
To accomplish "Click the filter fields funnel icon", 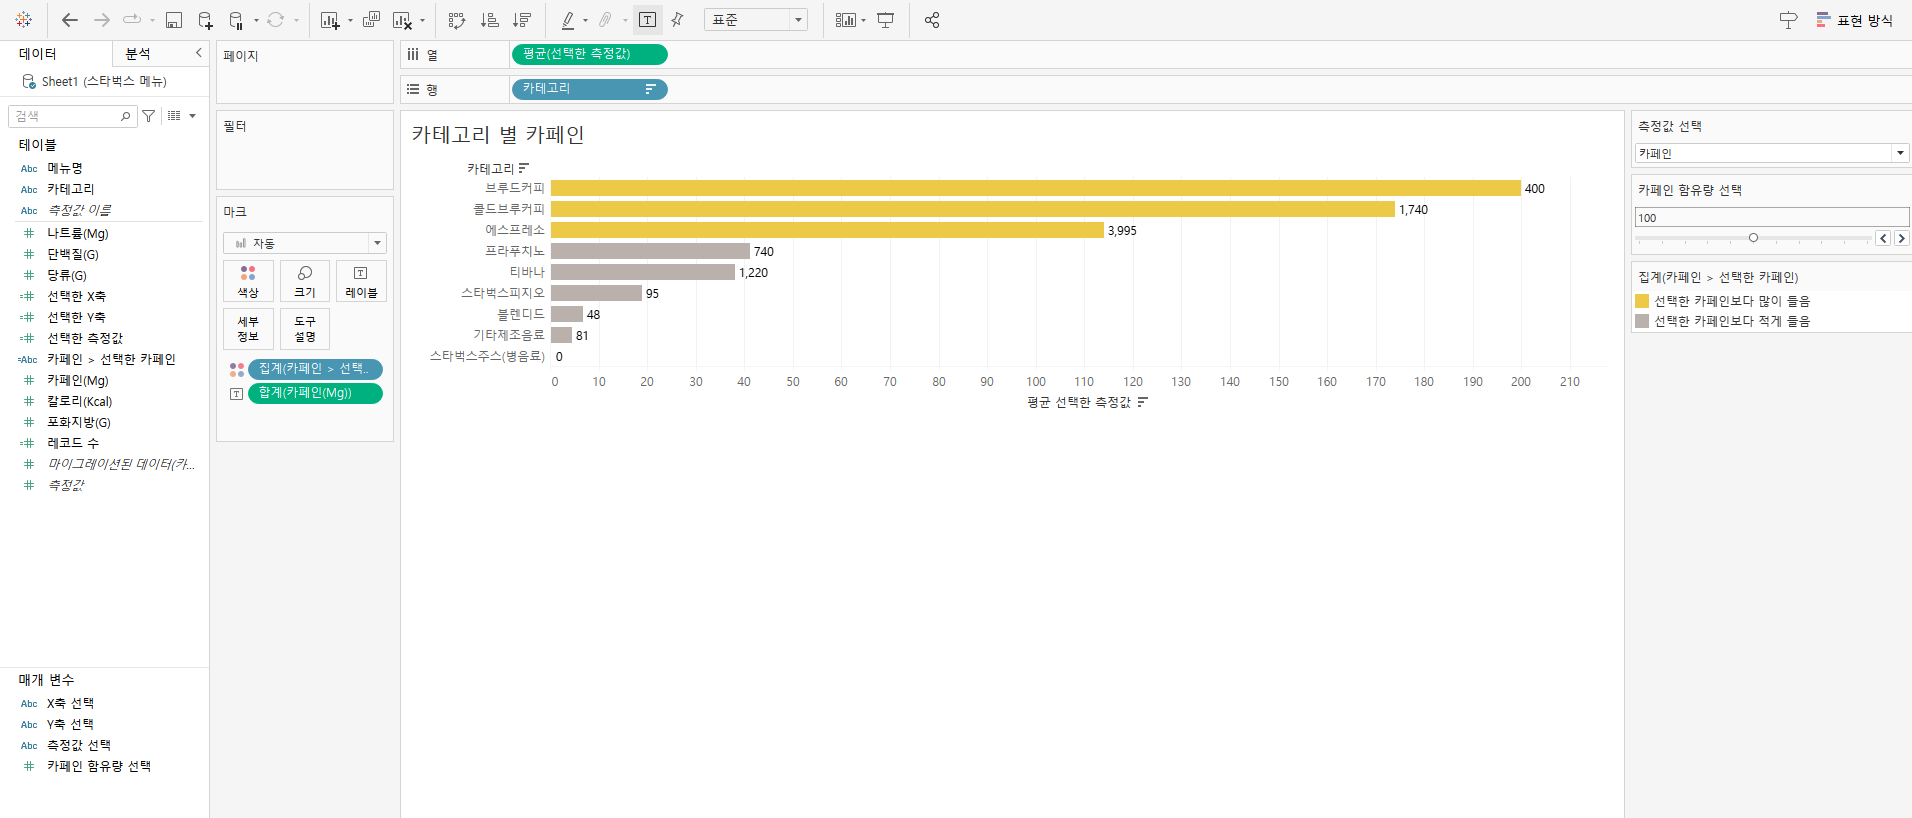I will 149,116.
